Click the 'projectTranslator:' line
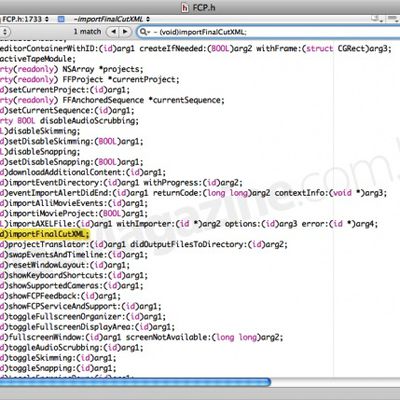400x400 pixels. pyautogui.click(x=144, y=245)
